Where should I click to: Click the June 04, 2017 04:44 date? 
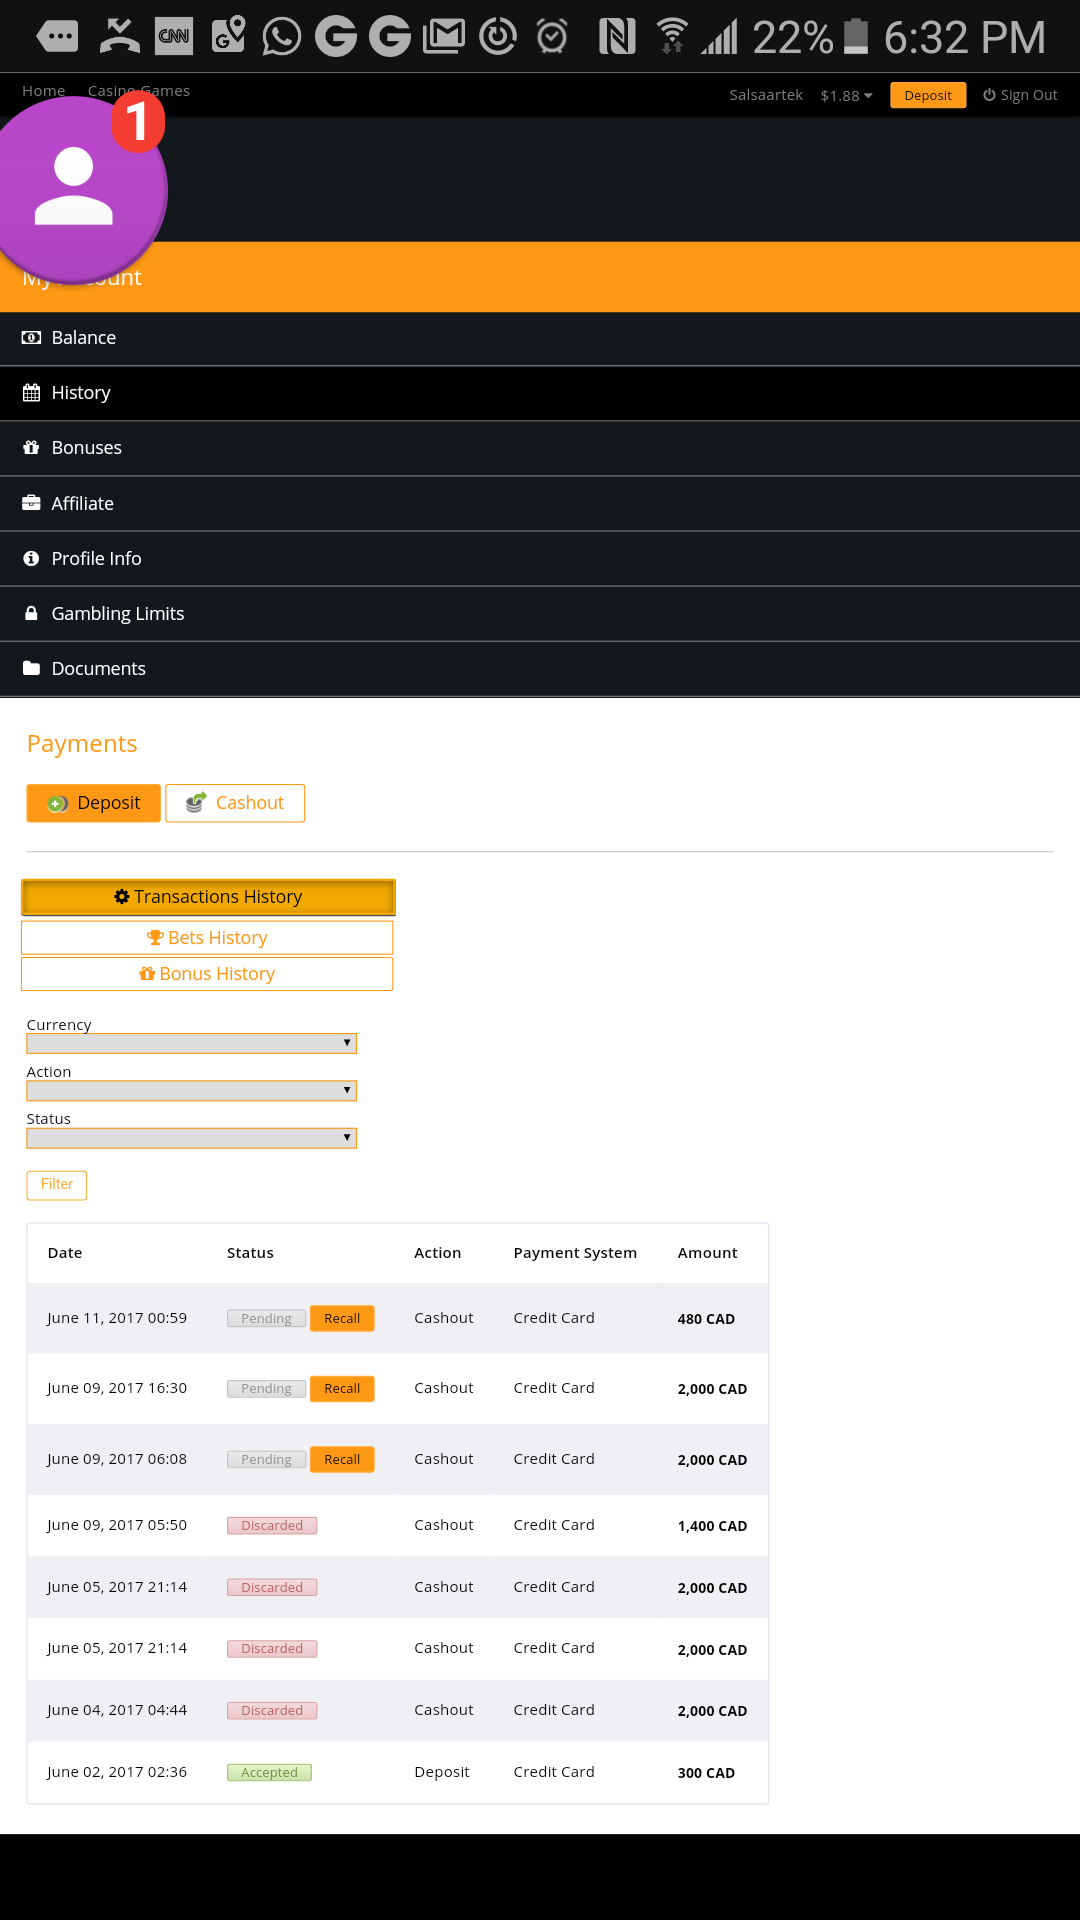(x=117, y=1710)
